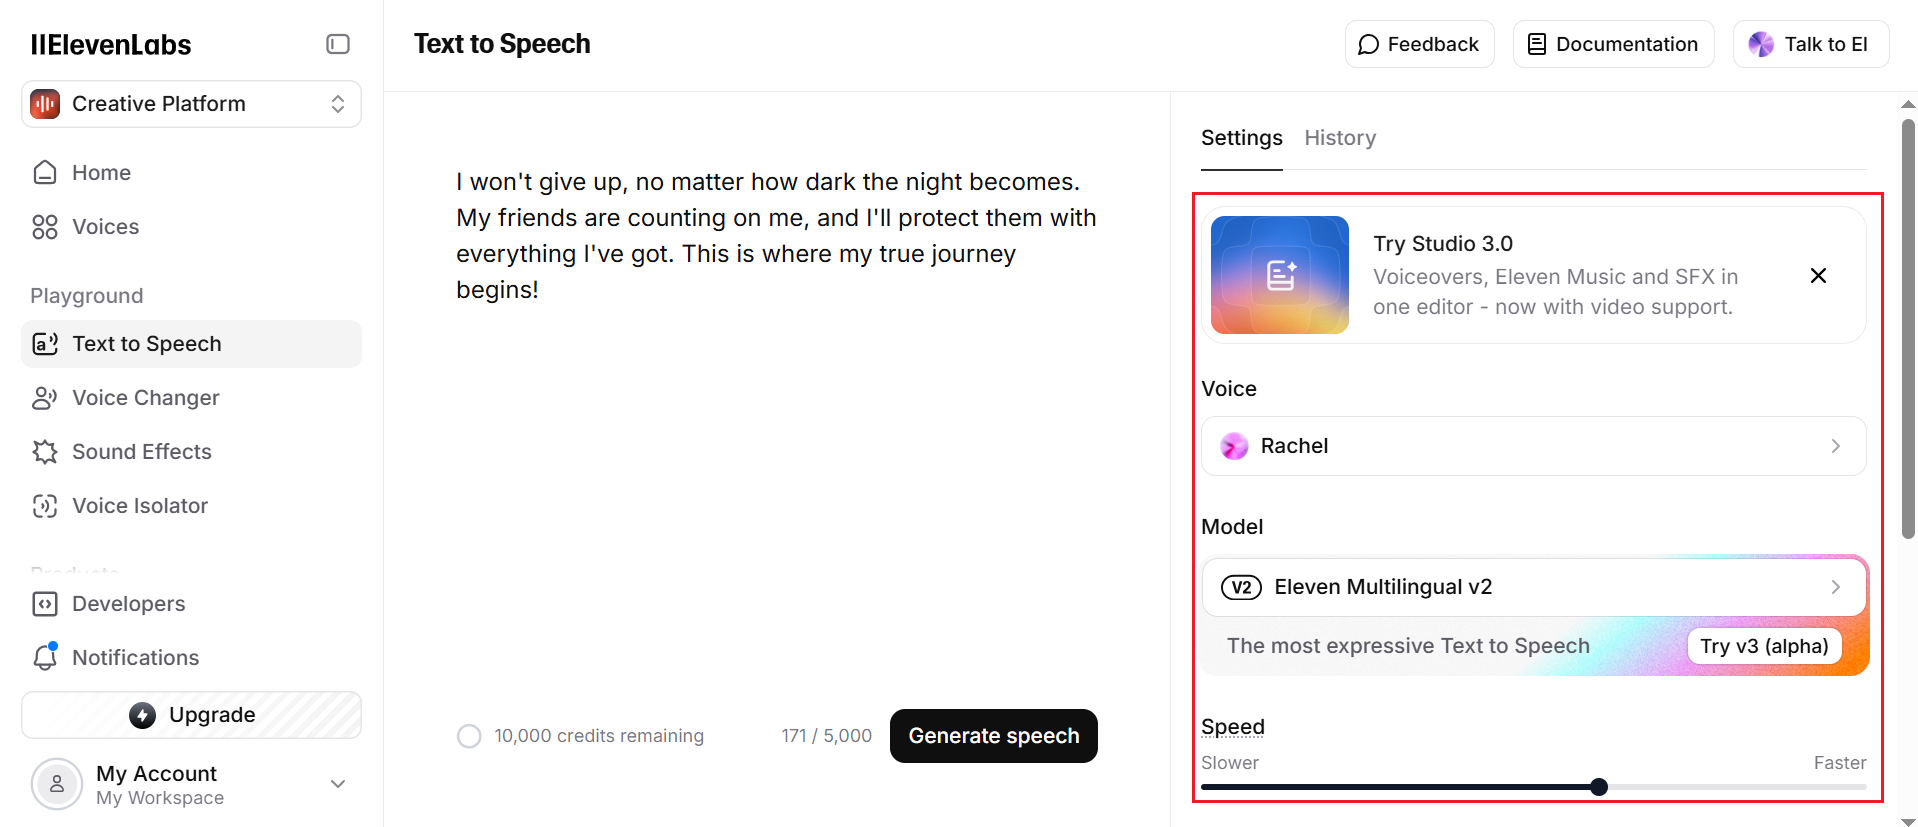Screen dimensions: 1918x827
Task: Collapse the sidebar panel icon
Action: [338, 44]
